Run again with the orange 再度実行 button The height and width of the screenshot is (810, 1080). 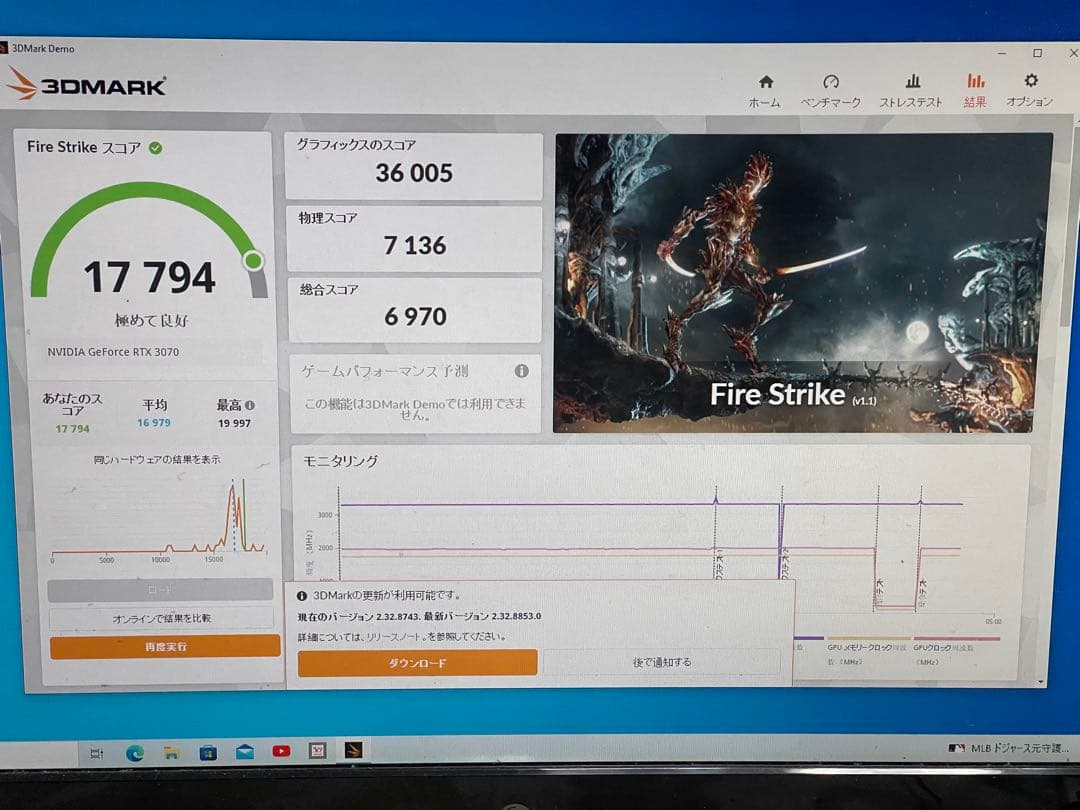(165, 647)
